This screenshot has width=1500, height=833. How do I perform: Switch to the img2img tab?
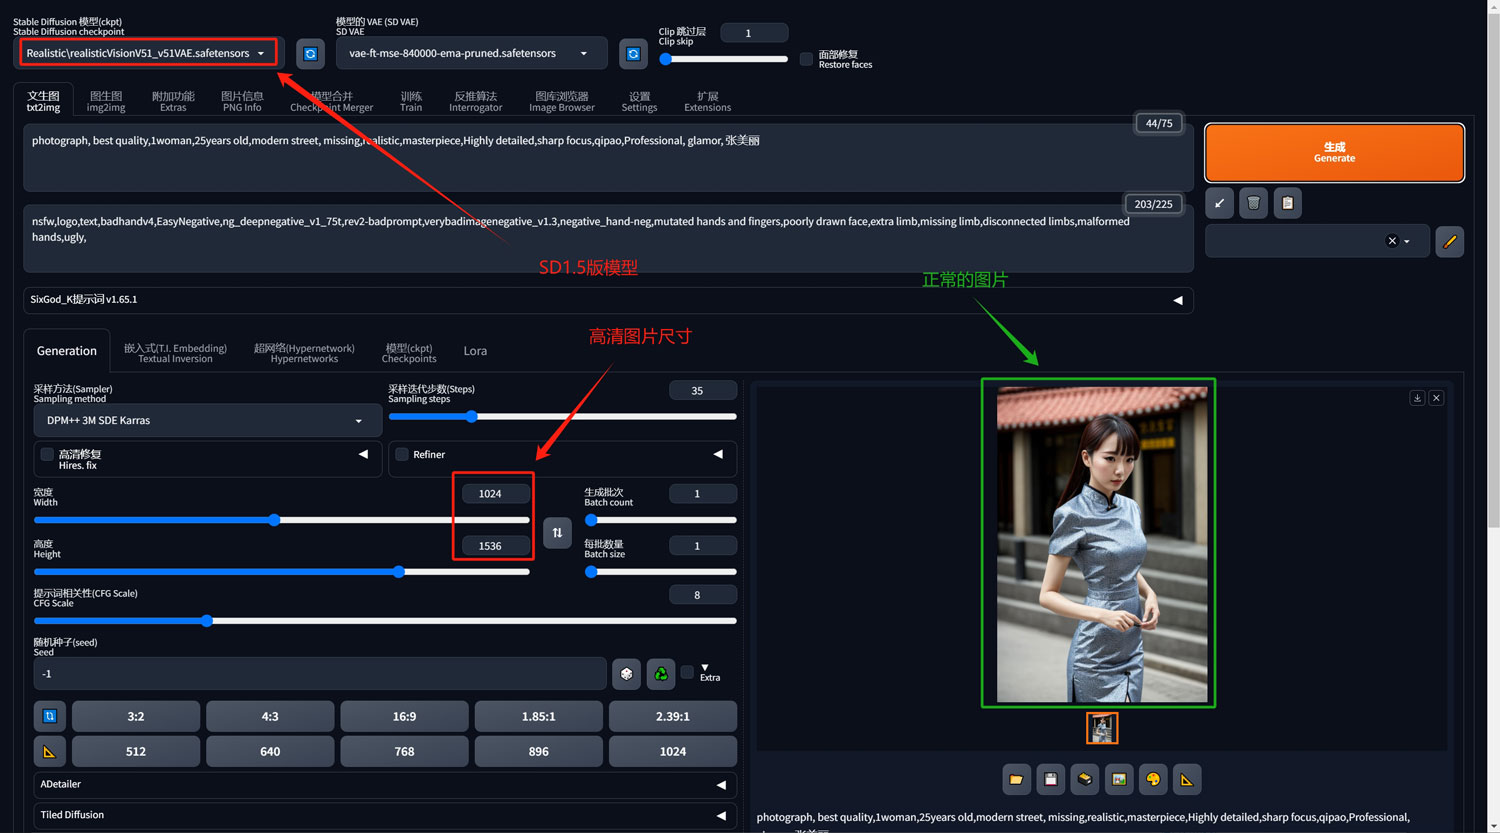(106, 101)
